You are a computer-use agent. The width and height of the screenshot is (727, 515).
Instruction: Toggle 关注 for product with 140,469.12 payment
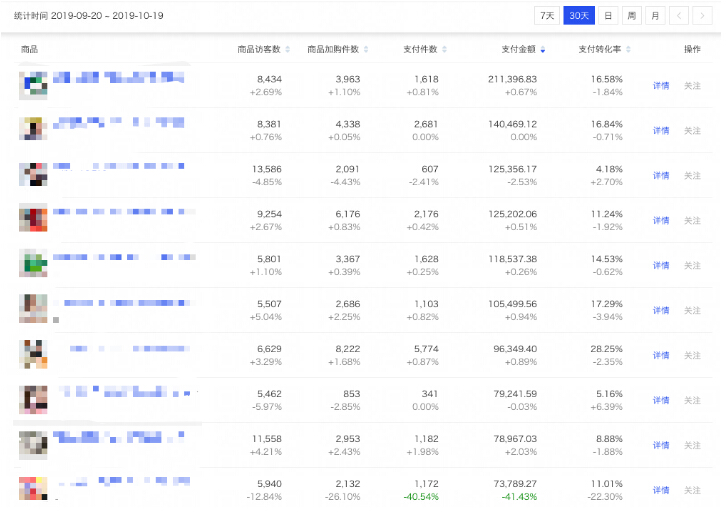point(692,131)
